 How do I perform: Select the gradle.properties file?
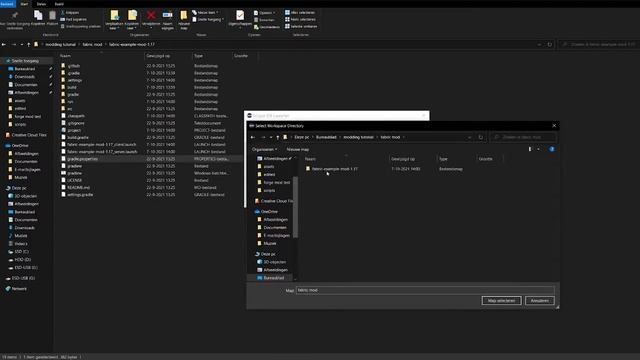(x=82, y=159)
